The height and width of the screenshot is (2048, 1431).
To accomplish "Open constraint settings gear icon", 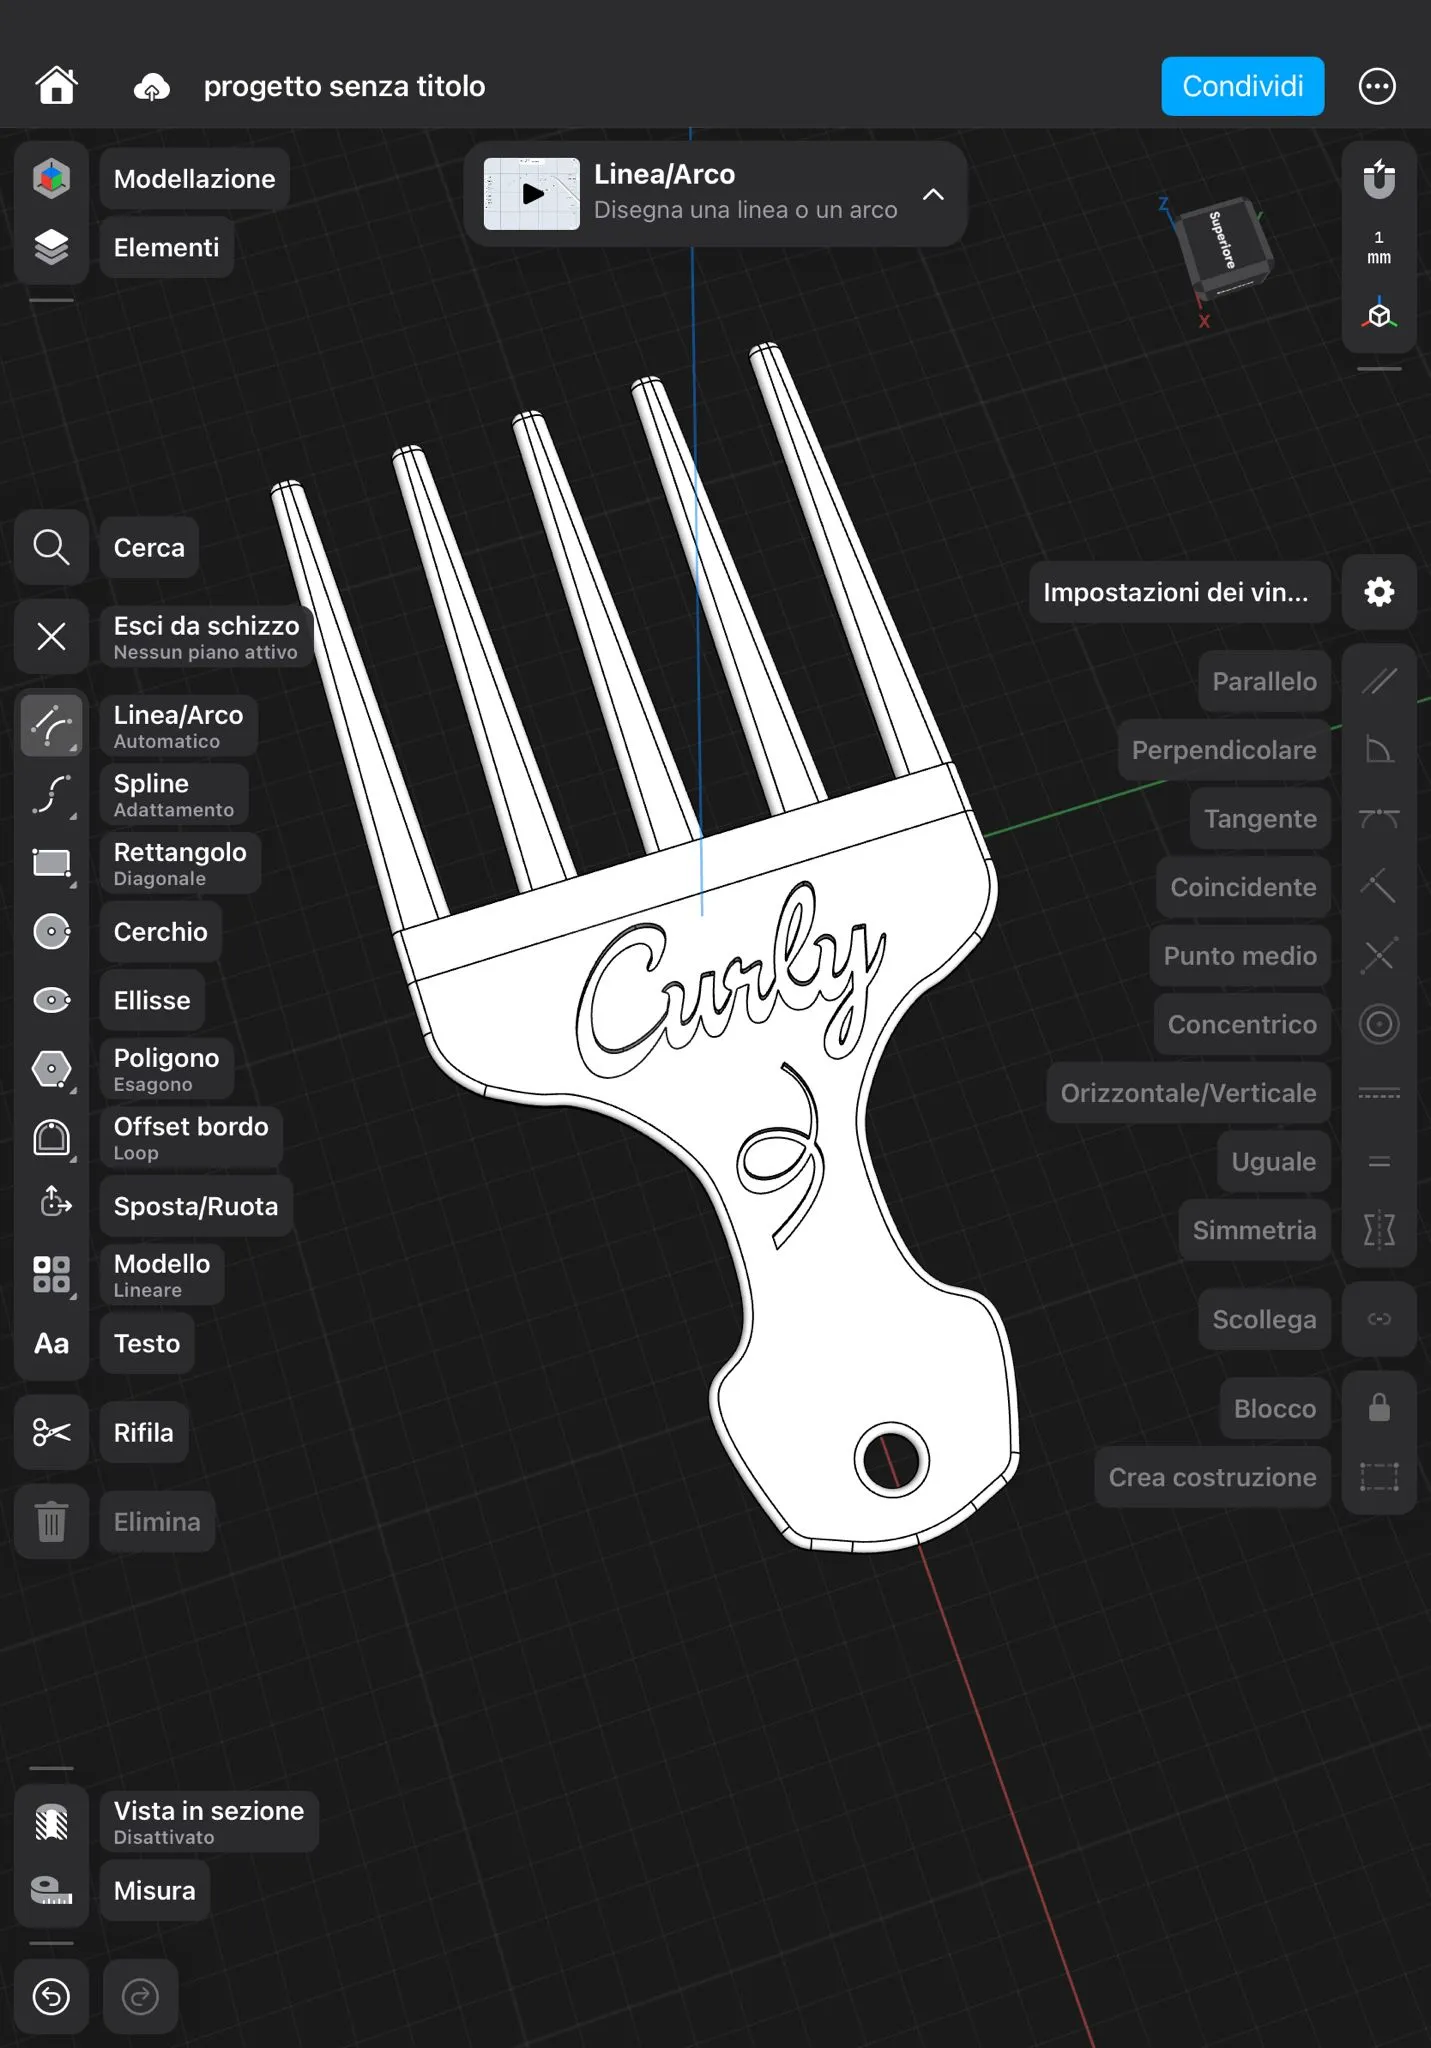I will [1379, 592].
